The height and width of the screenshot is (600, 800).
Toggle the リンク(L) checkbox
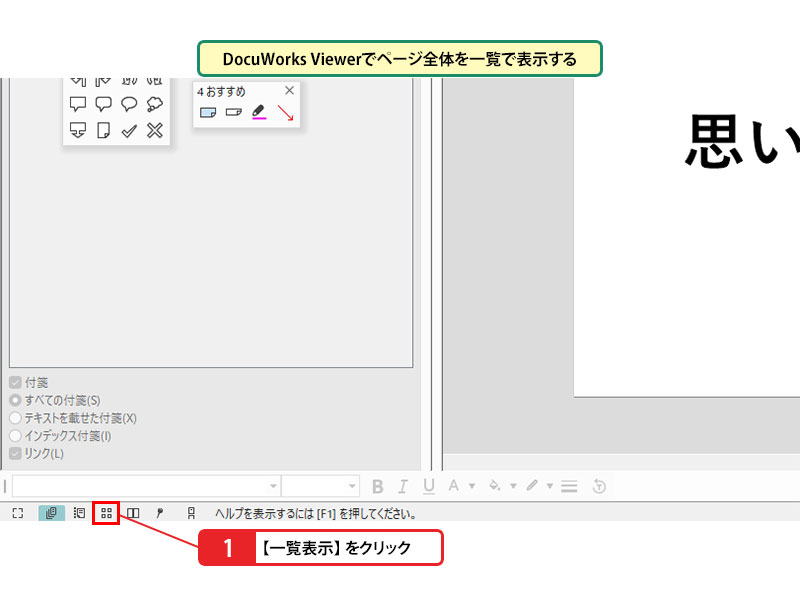coord(15,454)
